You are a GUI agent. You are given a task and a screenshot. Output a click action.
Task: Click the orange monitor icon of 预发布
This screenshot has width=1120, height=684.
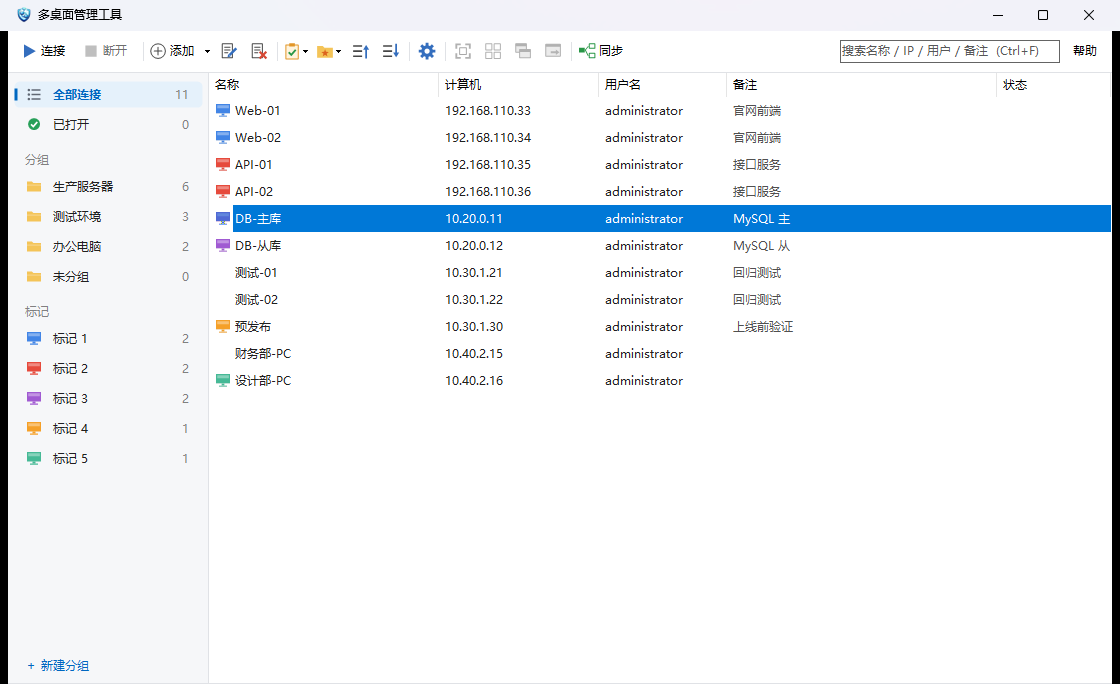point(223,327)
